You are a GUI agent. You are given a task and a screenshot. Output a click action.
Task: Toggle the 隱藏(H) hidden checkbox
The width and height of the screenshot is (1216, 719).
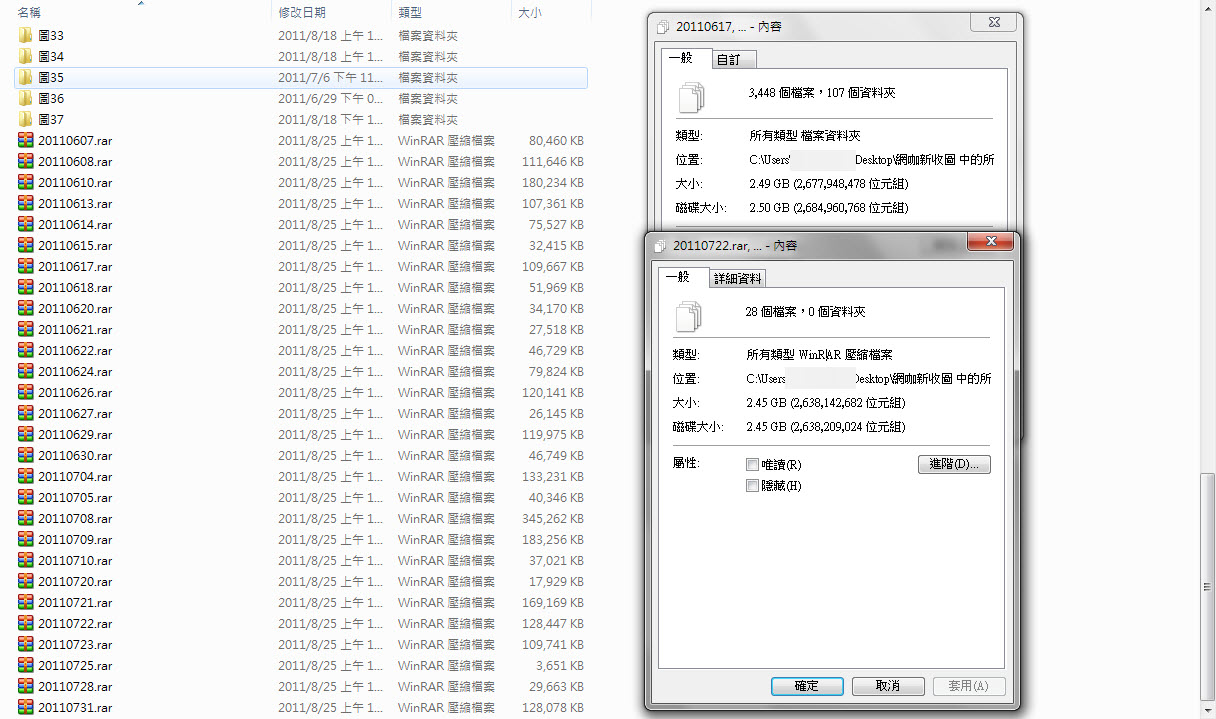(752, 486)
